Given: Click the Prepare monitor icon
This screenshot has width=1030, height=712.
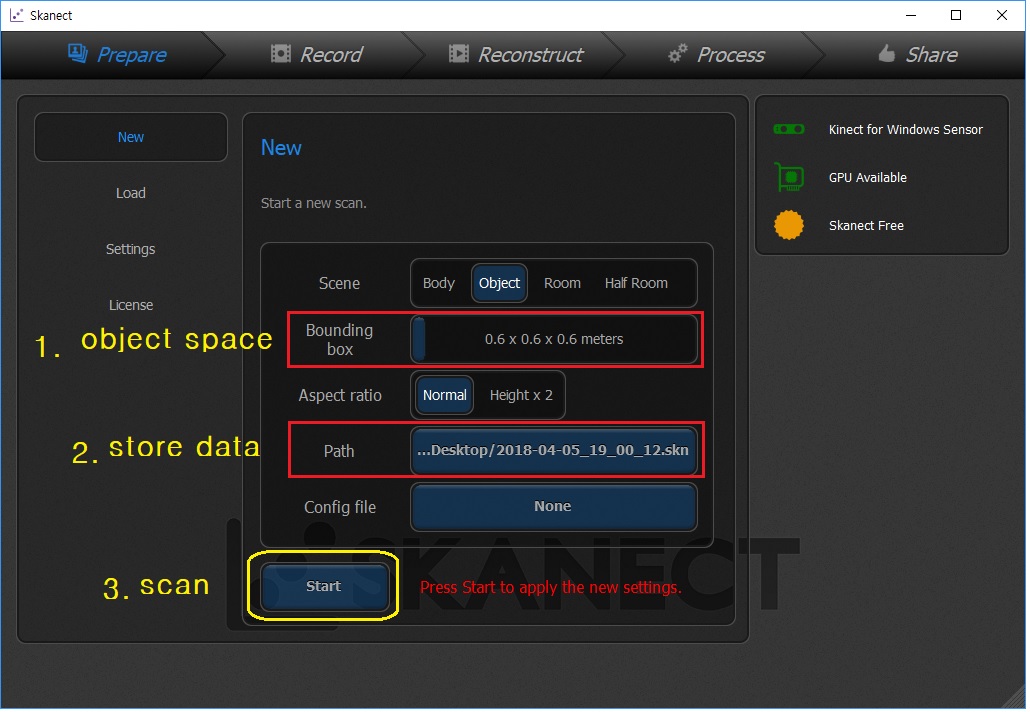Looking at the screenshot, I should [x=78, y=53].
